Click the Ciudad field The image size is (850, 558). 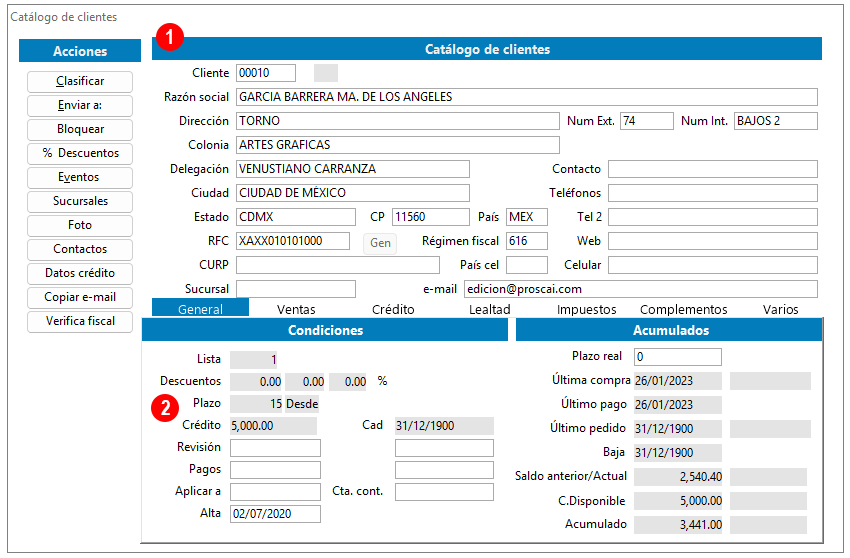click(x=353, y=193)
